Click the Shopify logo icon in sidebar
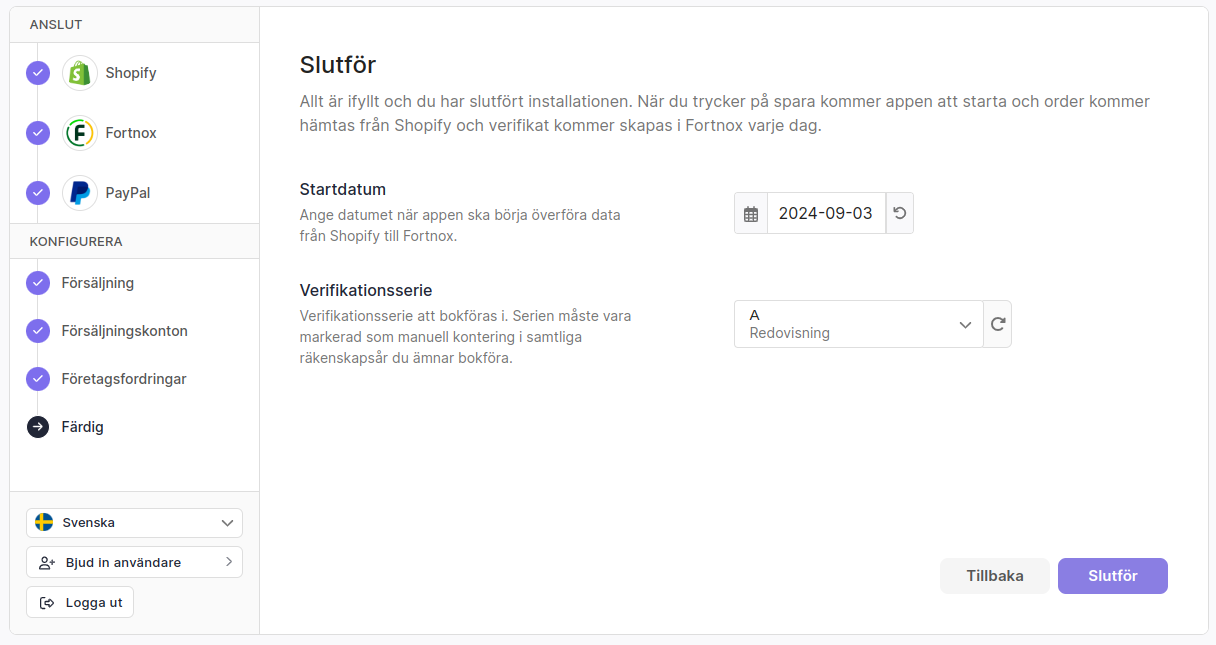This screenshot has height=645, width=1216. (x=80, y=73)
